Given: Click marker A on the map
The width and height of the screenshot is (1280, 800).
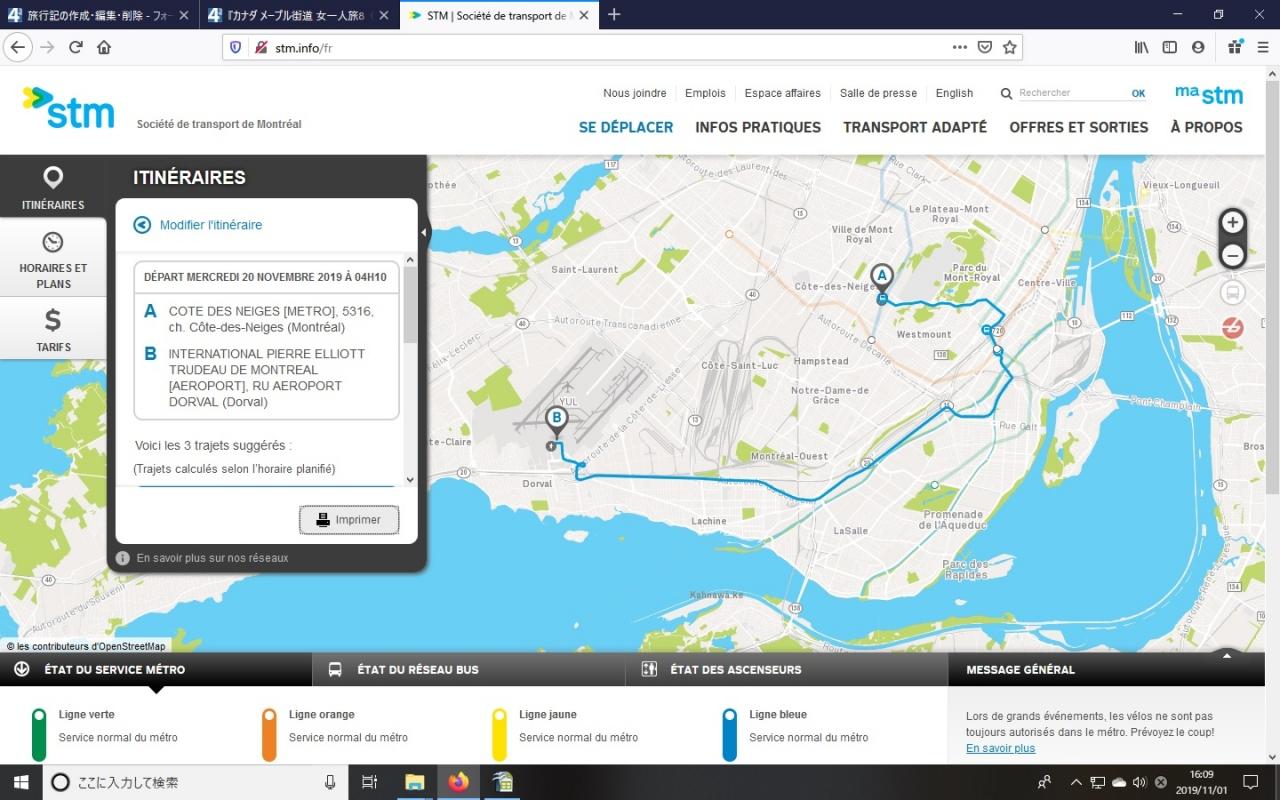Looking at the screenshot, I should 881,275.
